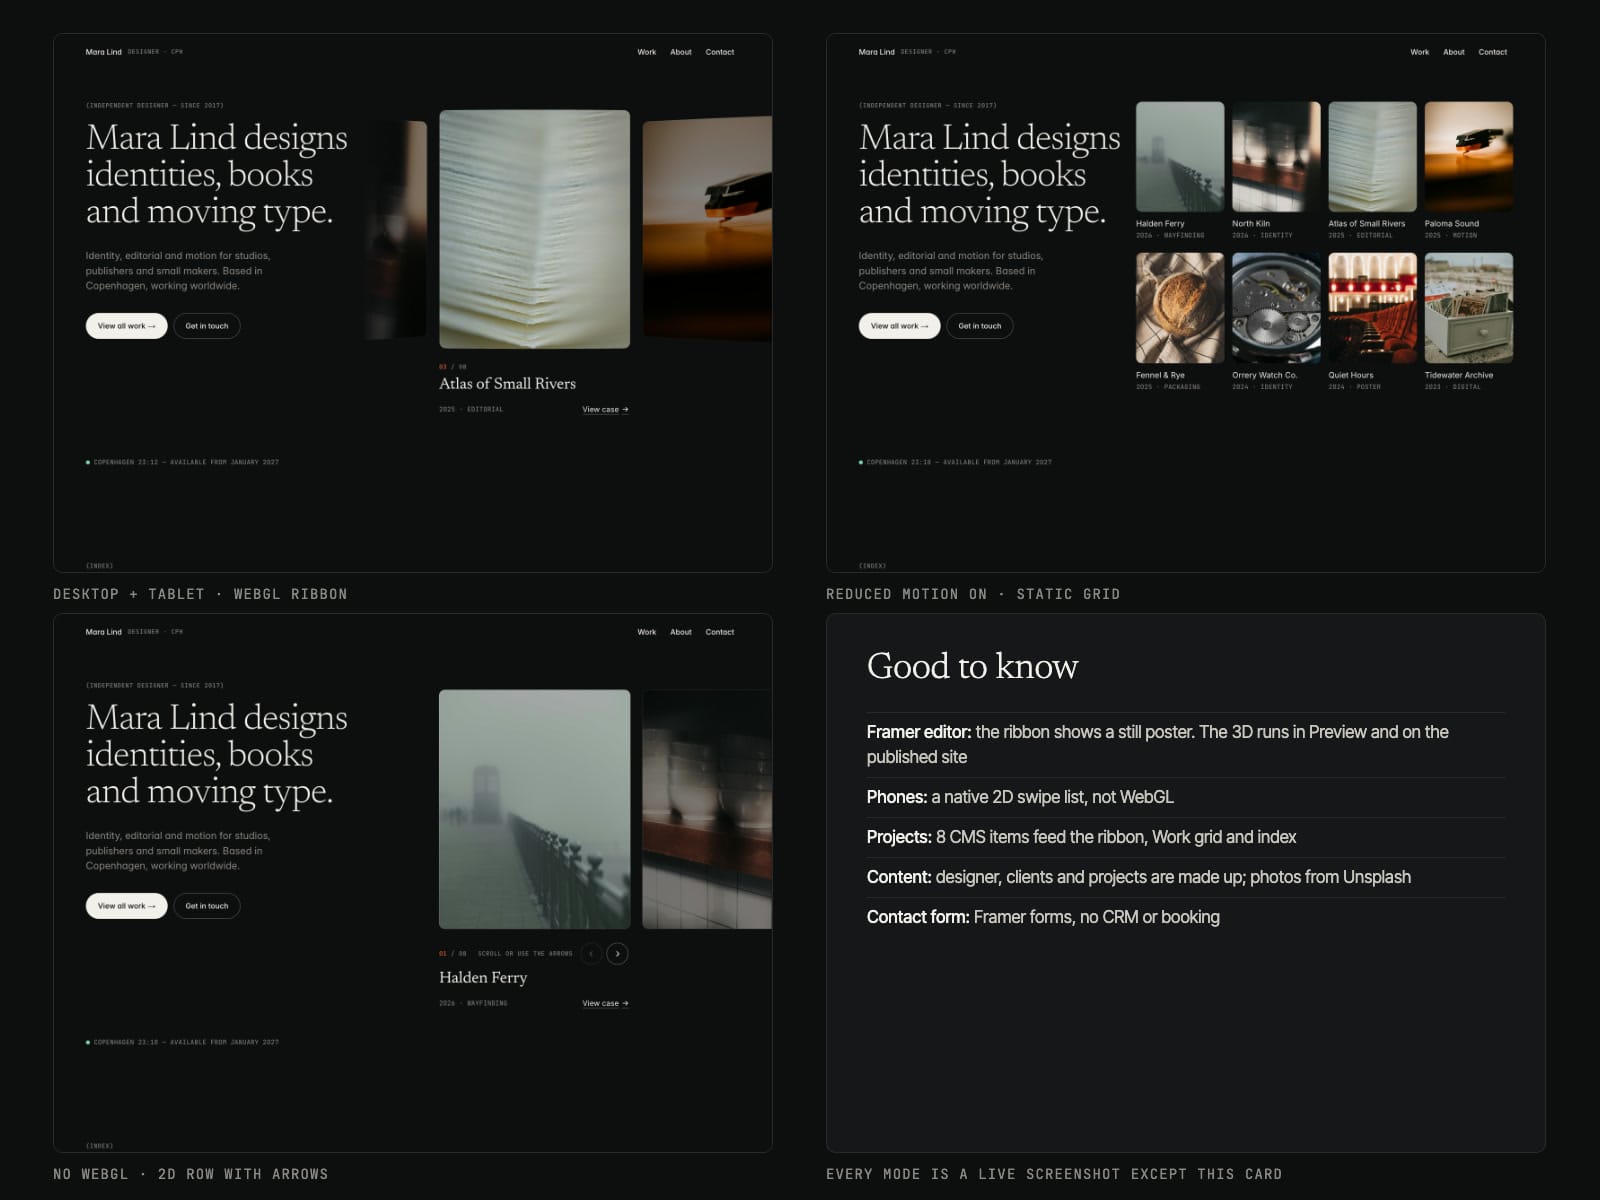Click 'Atlas of Small Rivers' title in ribbon panel
This screenshot has height=1200, width=1600.
tap(508, 384)
